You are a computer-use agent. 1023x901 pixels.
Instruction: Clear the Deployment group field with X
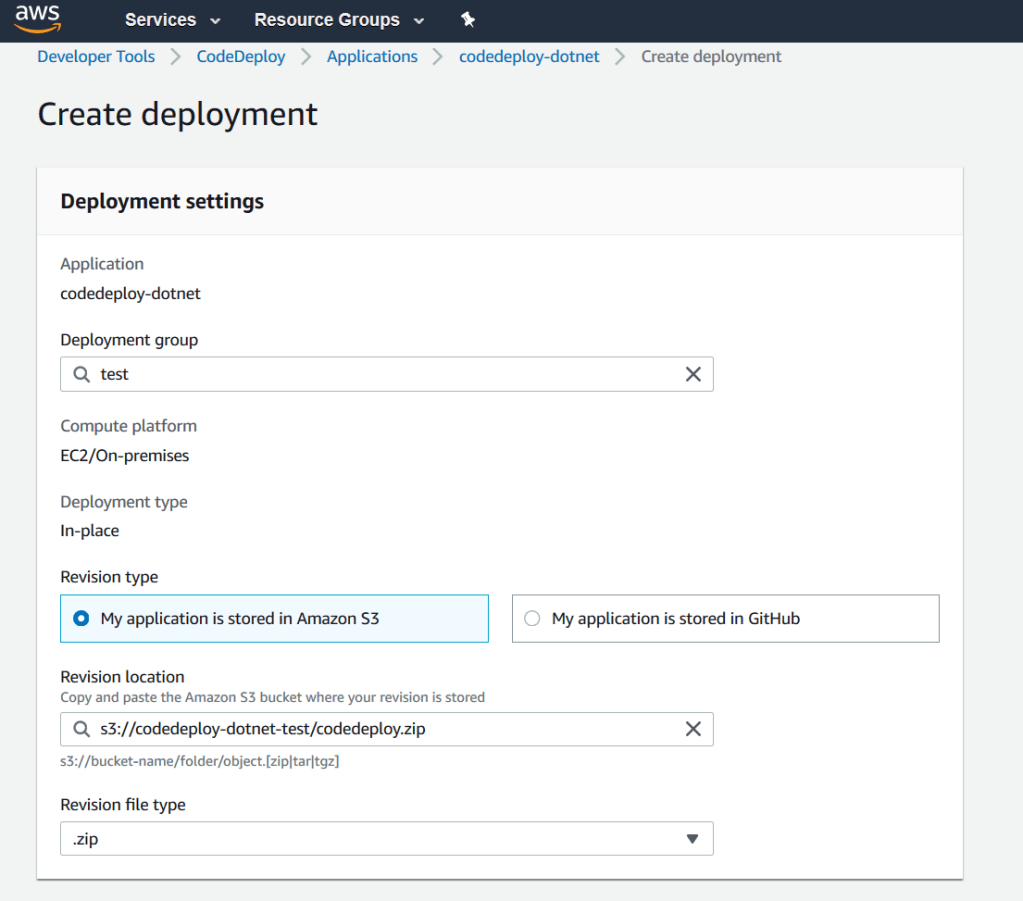point(692,374)
